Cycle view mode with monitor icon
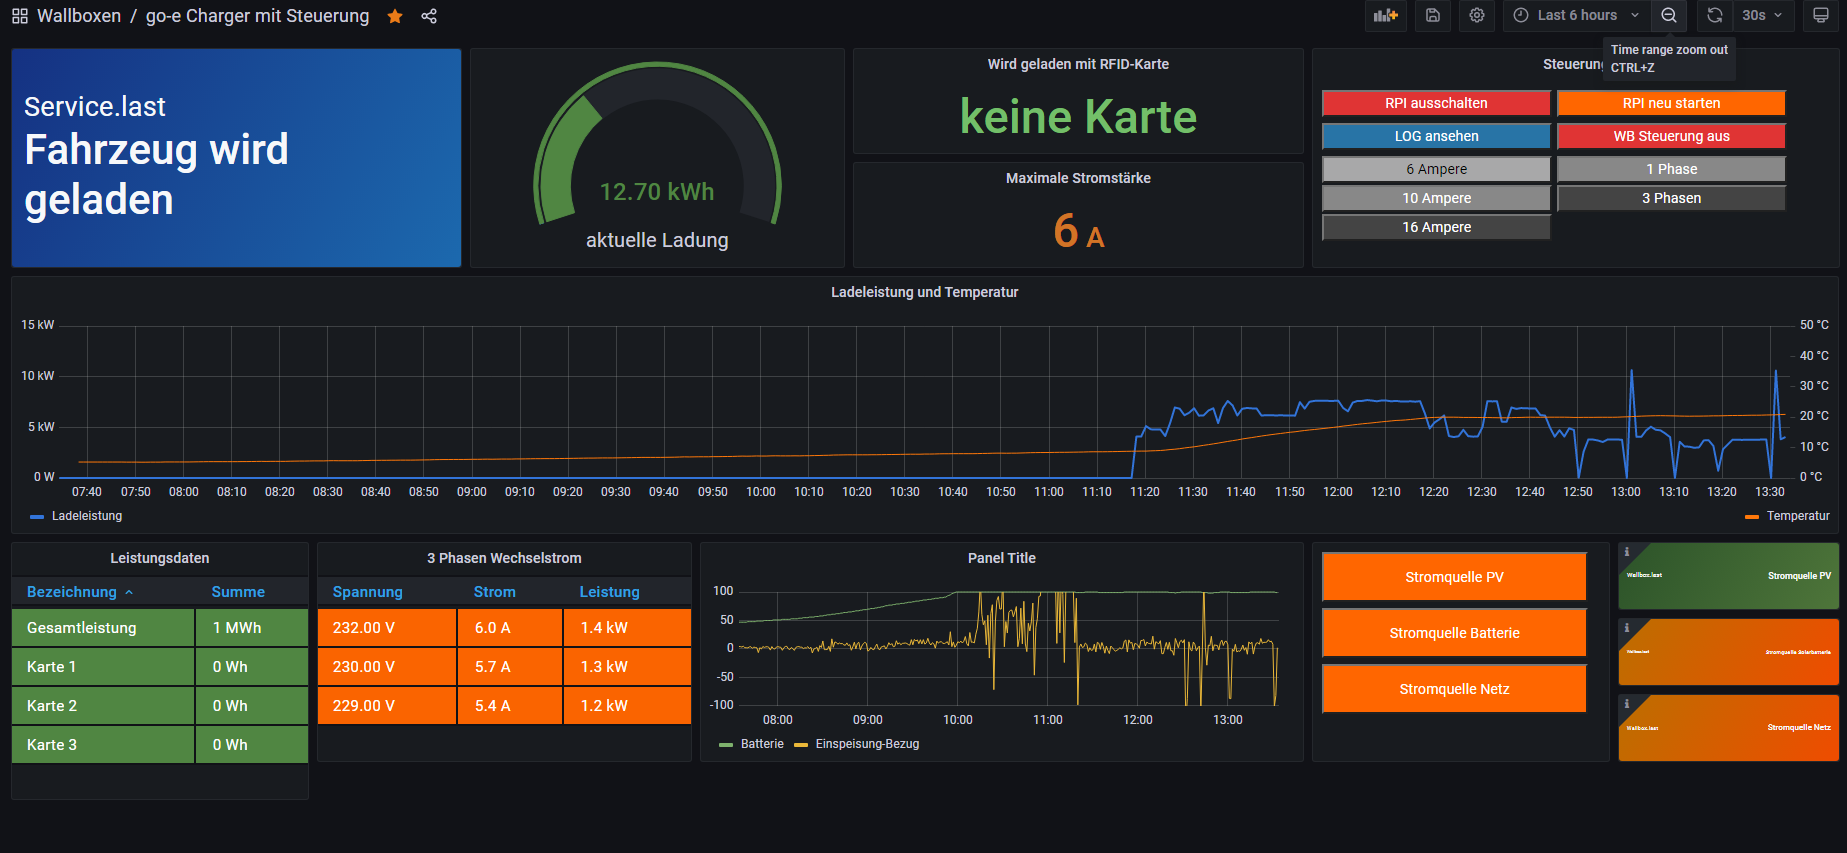This screenshot has height=853, width=1847. pos(1821,16)
